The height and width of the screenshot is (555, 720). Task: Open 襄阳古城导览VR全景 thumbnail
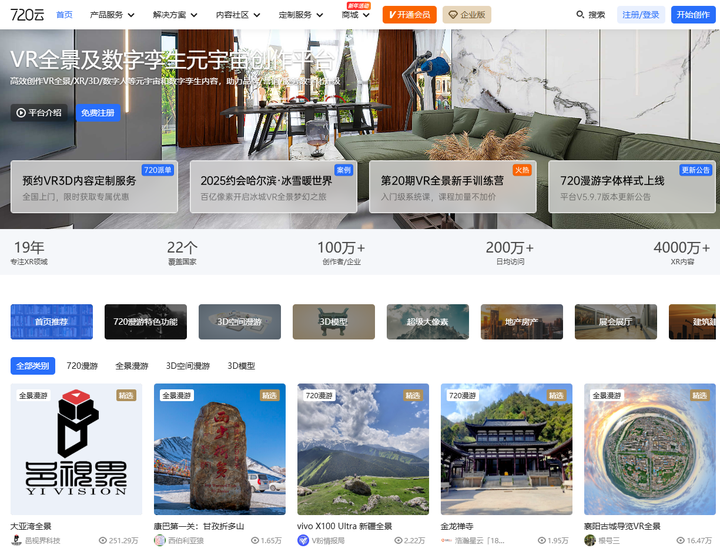(650, 449)
